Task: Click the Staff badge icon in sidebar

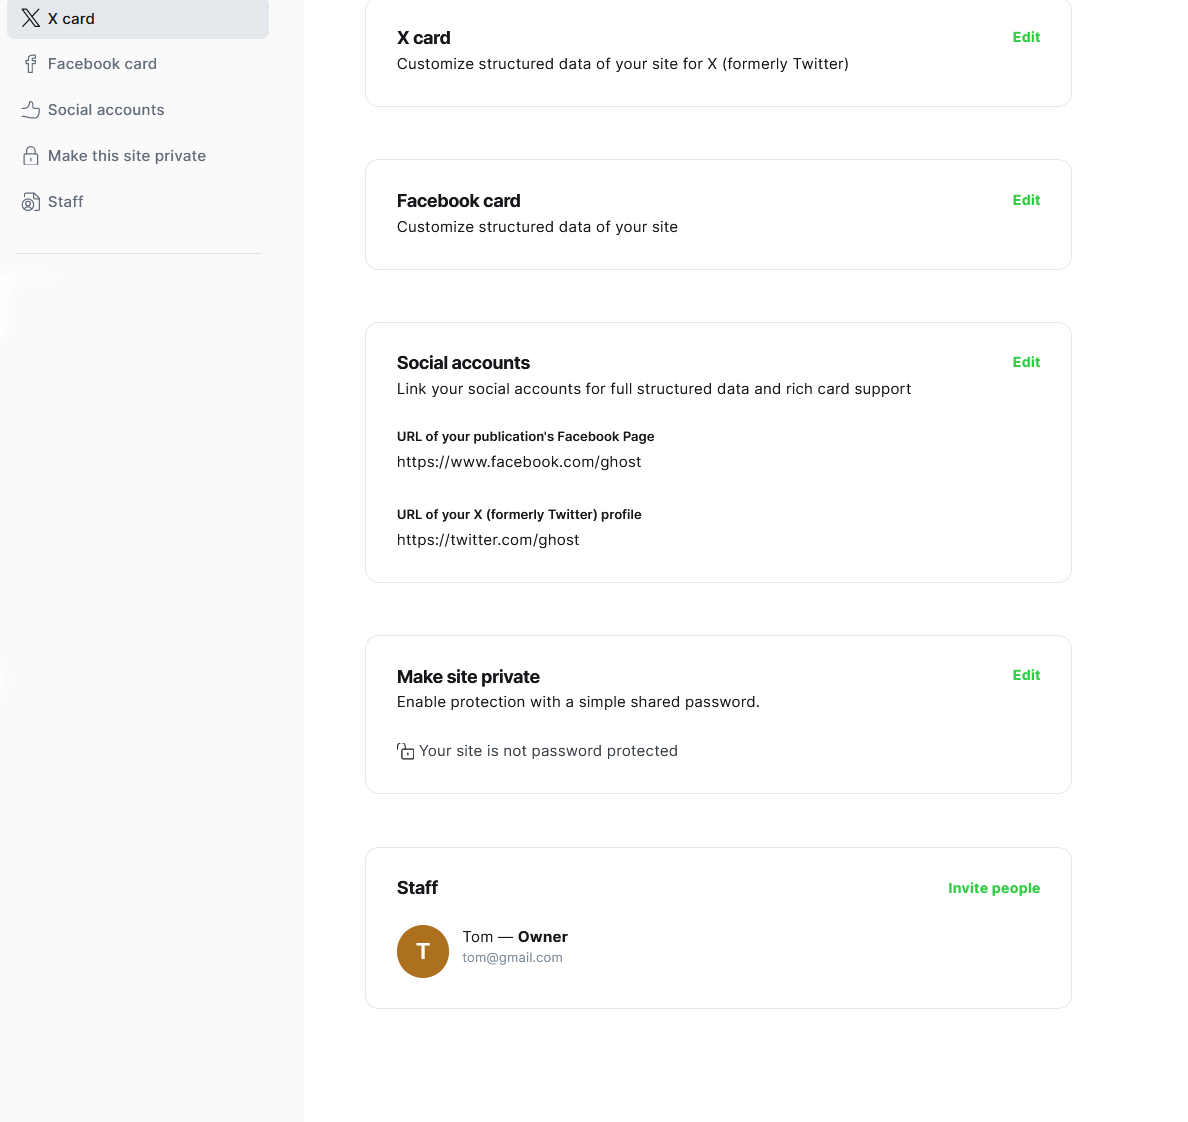Action: pyautogui.click(x=31, y=202)
